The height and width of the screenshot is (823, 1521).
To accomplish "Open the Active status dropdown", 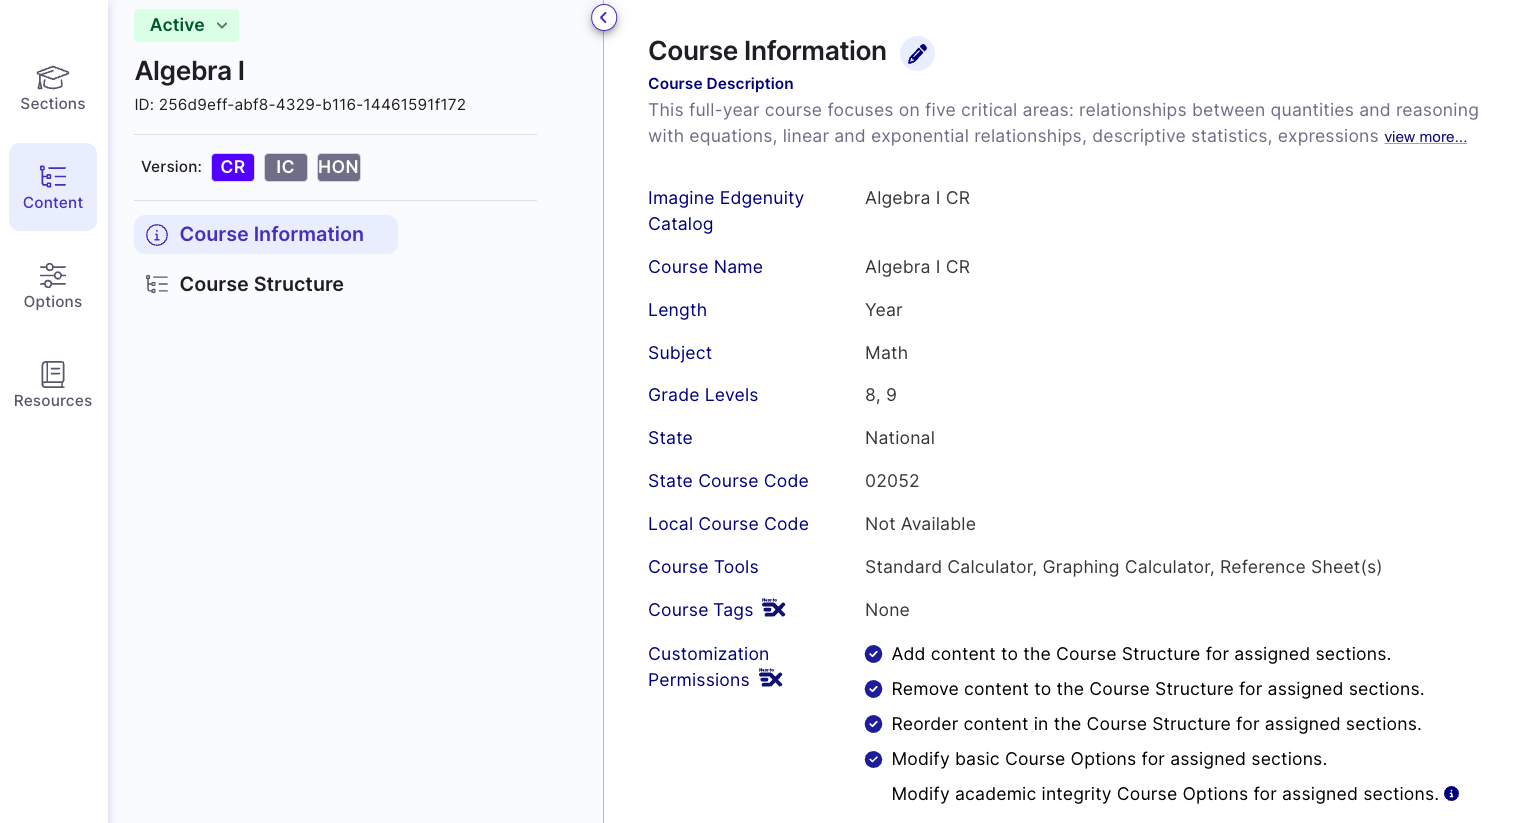I will pos(187,25).
